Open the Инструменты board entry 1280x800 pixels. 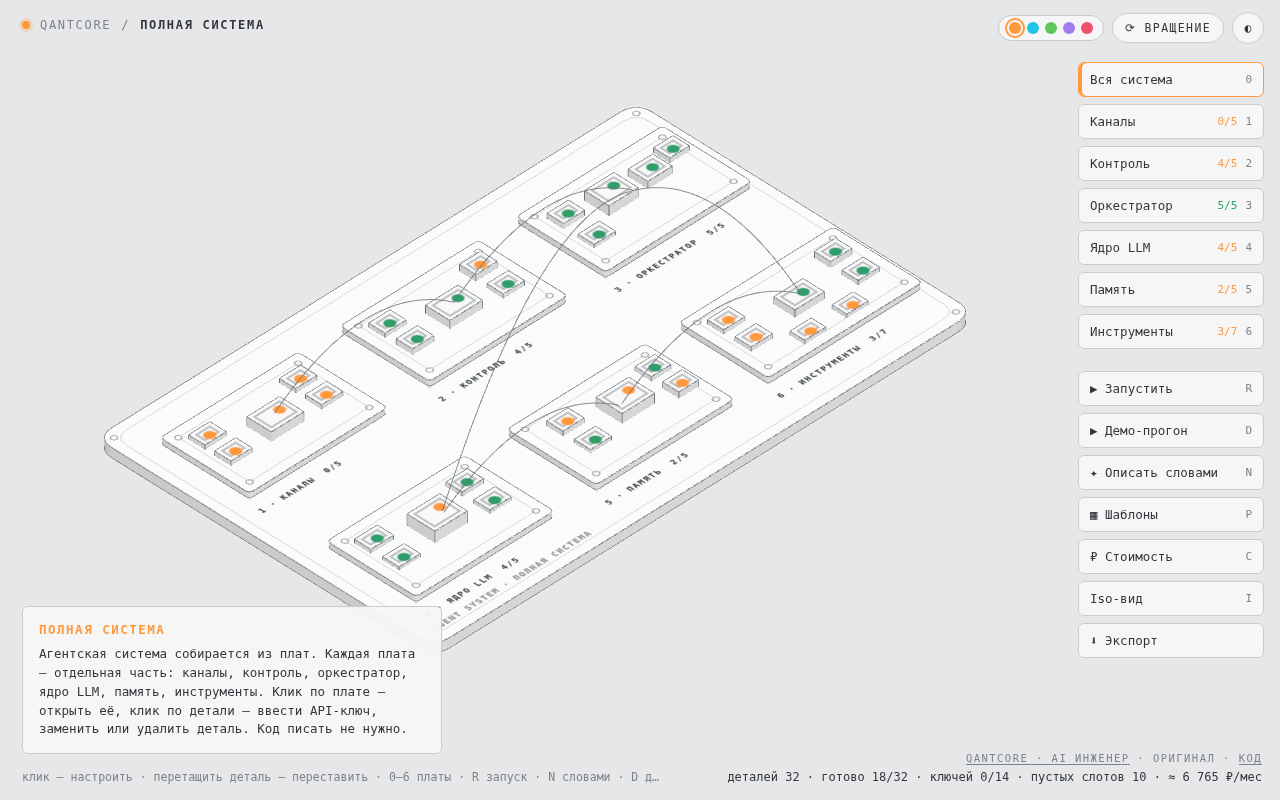(x=1170, y=332)
